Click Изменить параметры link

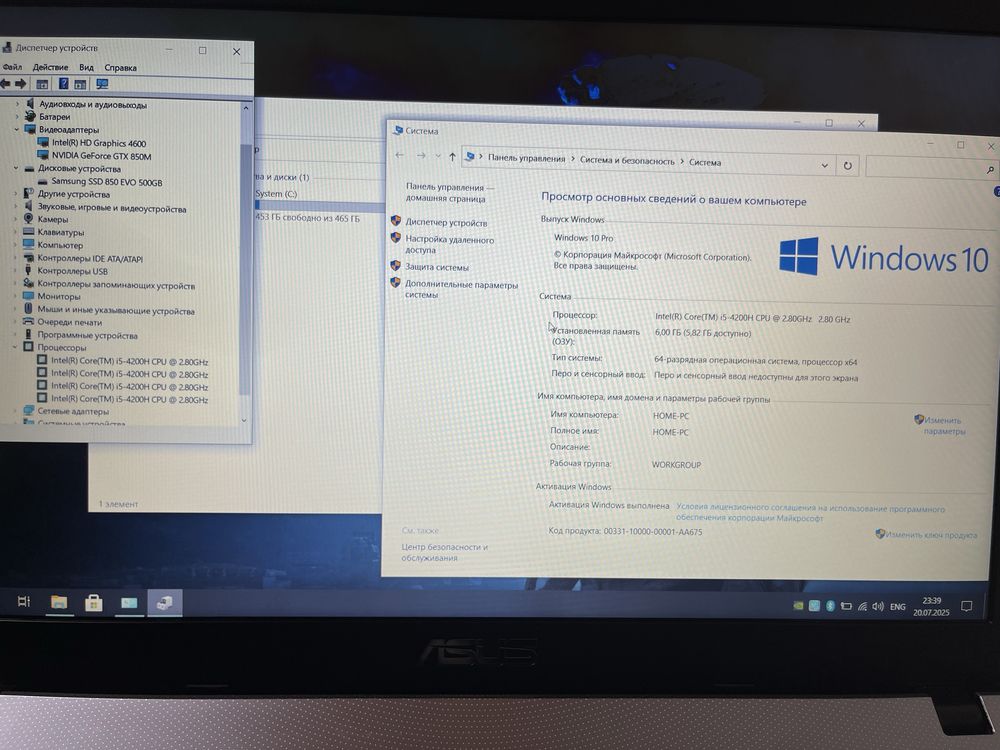945,425
